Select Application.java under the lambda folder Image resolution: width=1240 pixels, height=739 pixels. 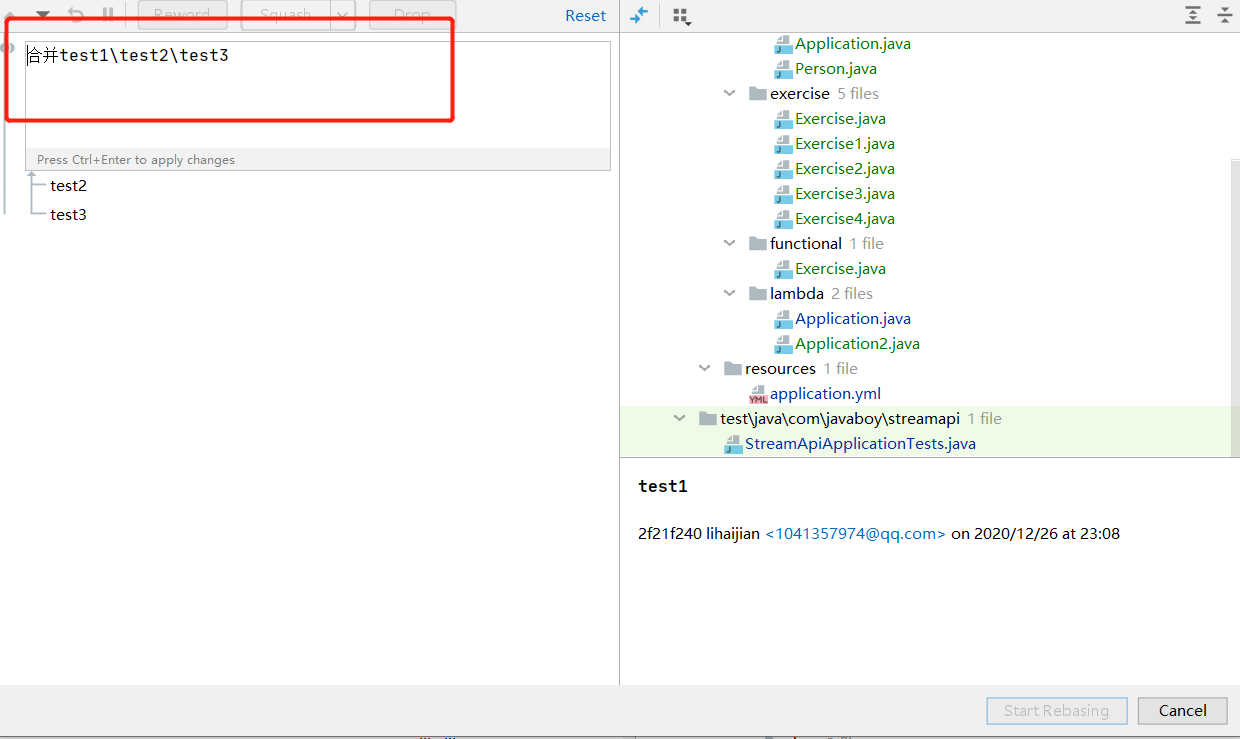[853, 319]
